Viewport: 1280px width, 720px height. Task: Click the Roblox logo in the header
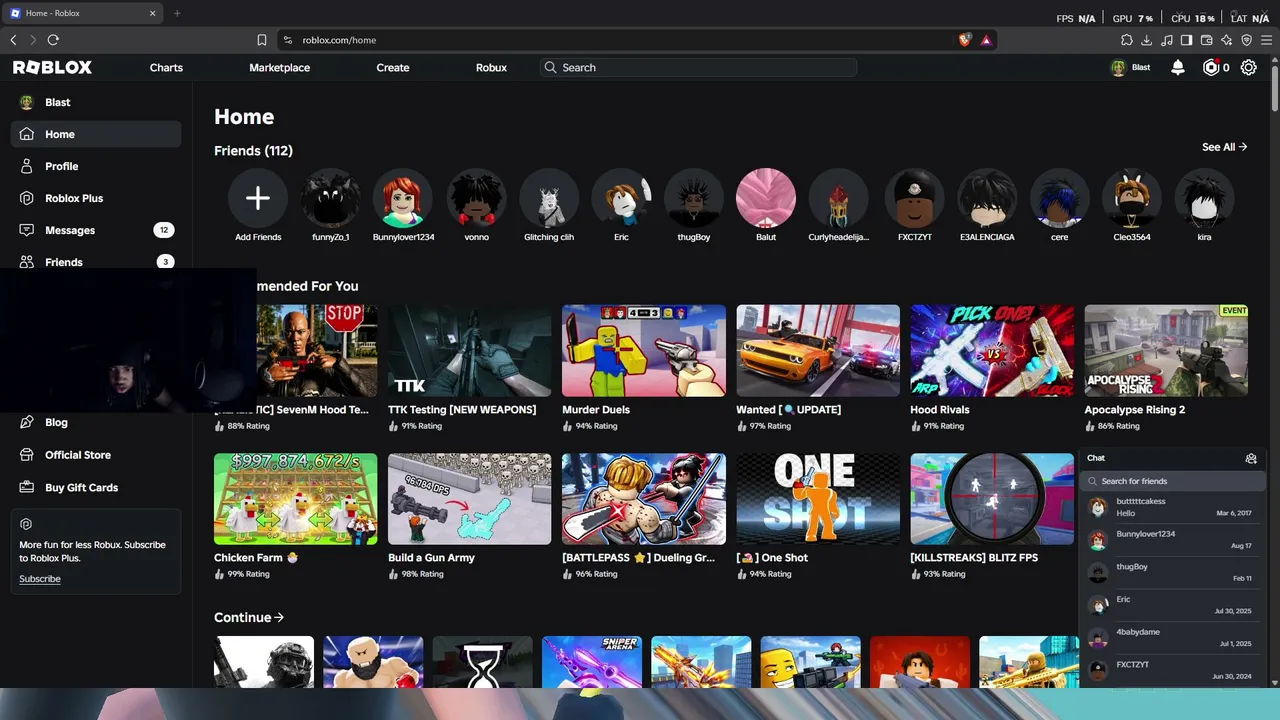pos(52,67)
